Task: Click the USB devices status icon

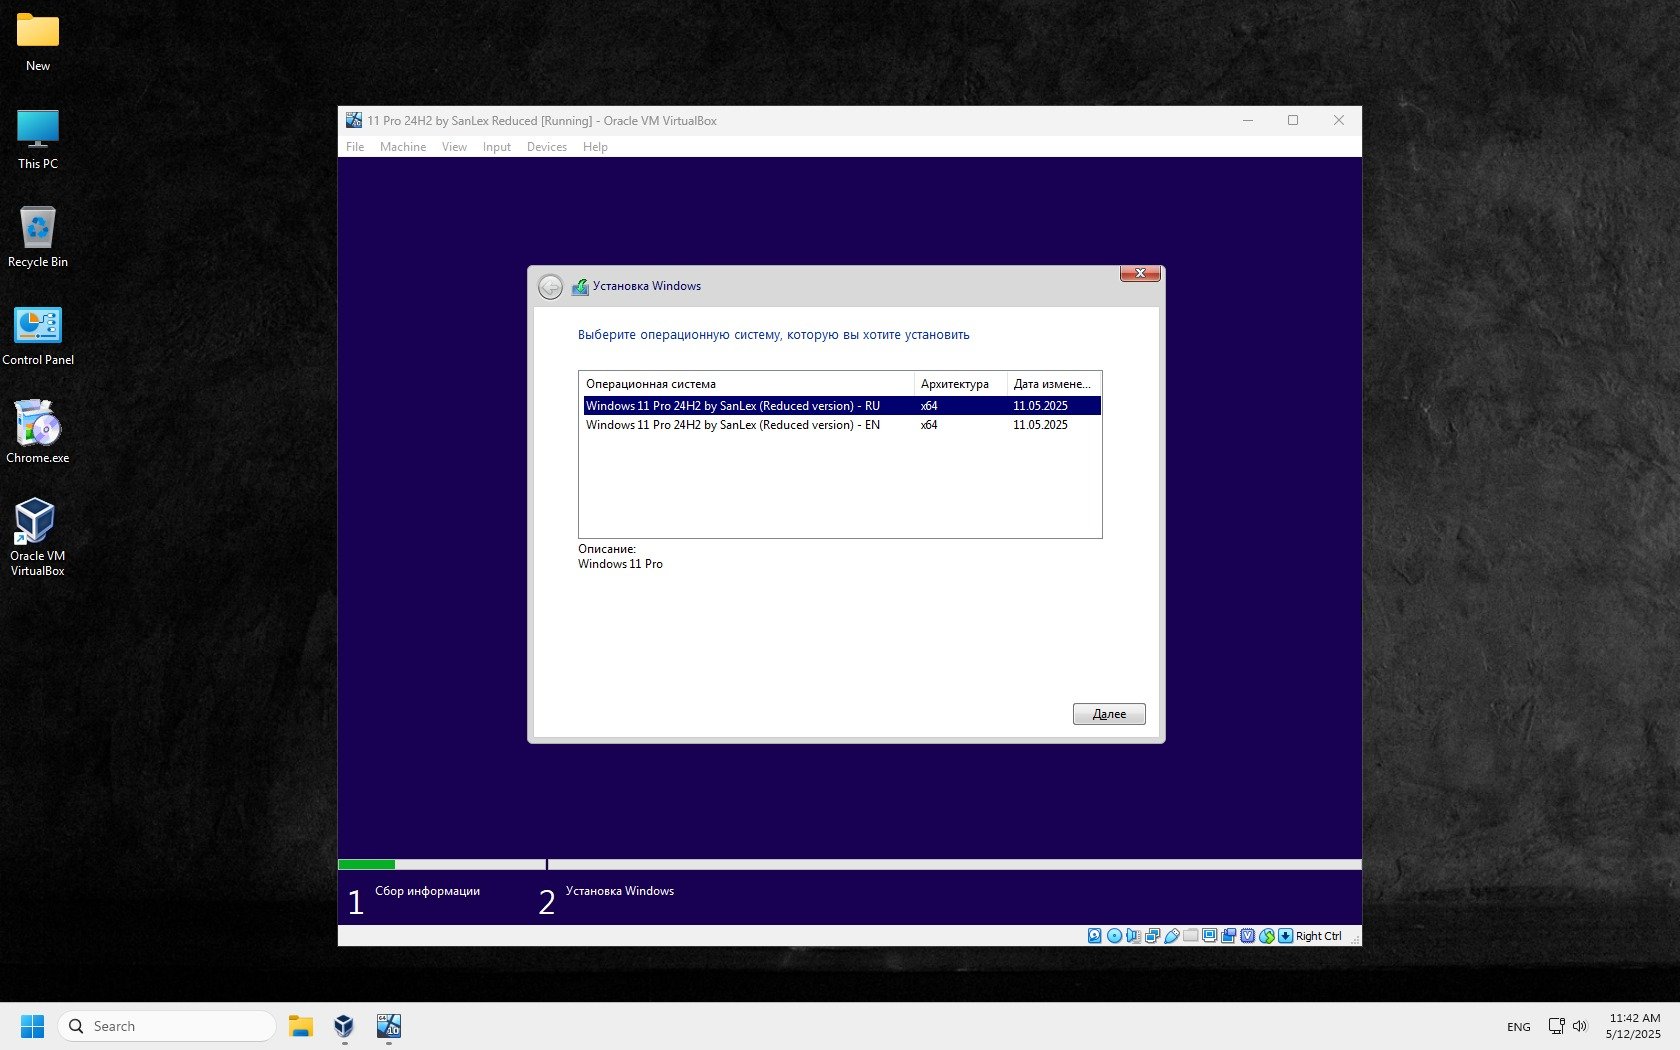Action: [x=1172, y=936]
